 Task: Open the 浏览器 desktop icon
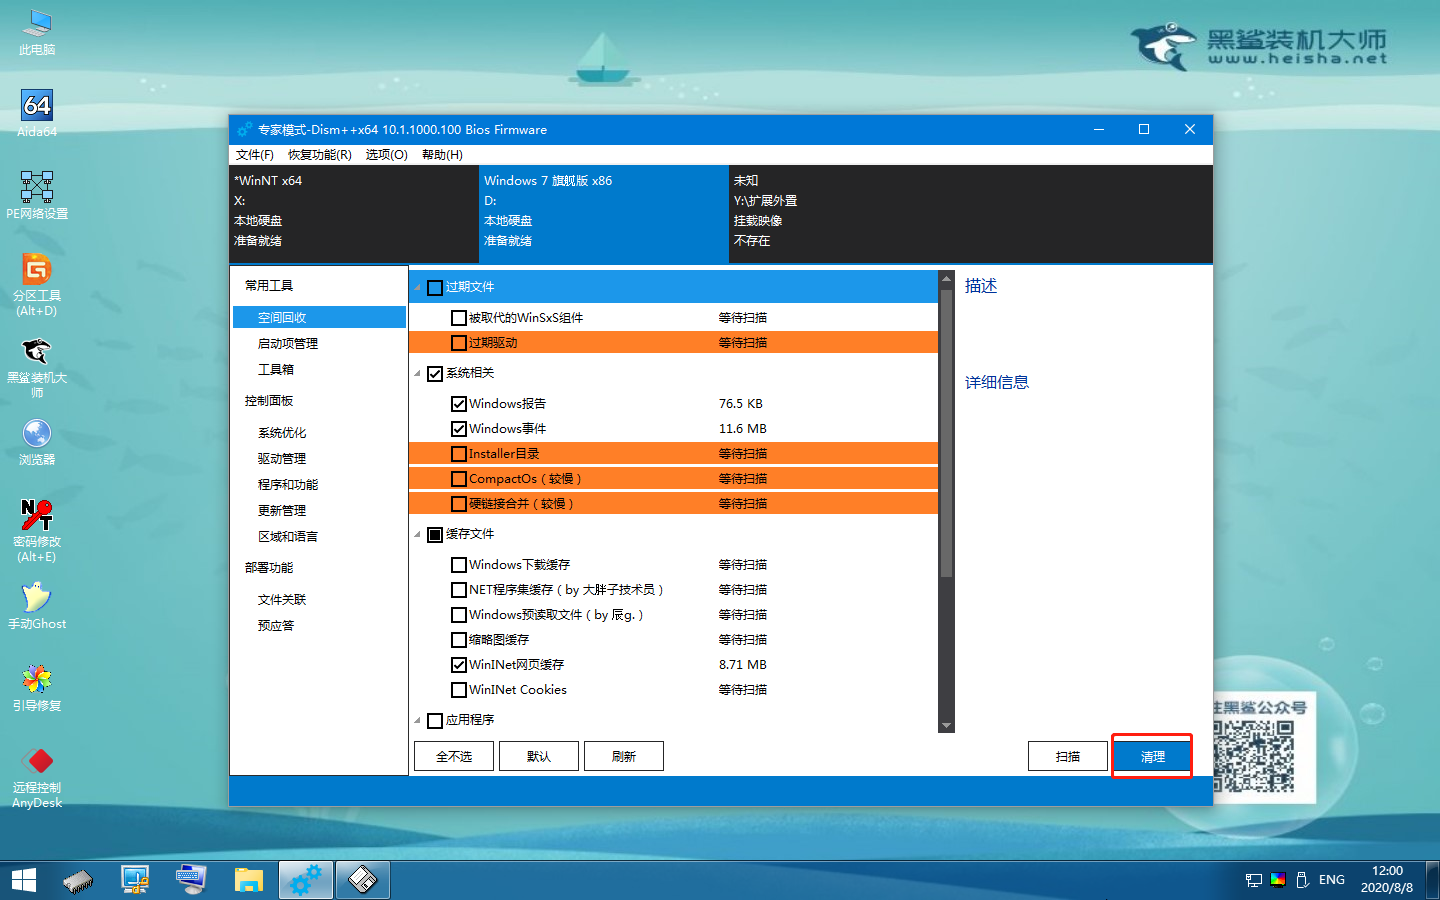tap(37, 442)
